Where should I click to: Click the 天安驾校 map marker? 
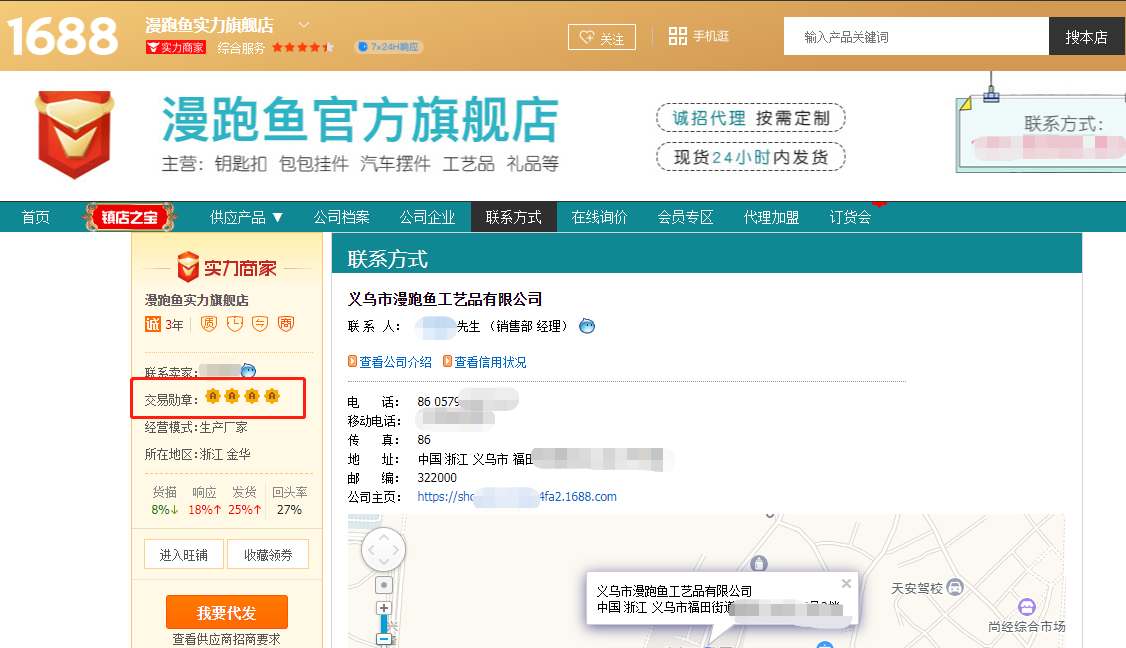[954, 588]
